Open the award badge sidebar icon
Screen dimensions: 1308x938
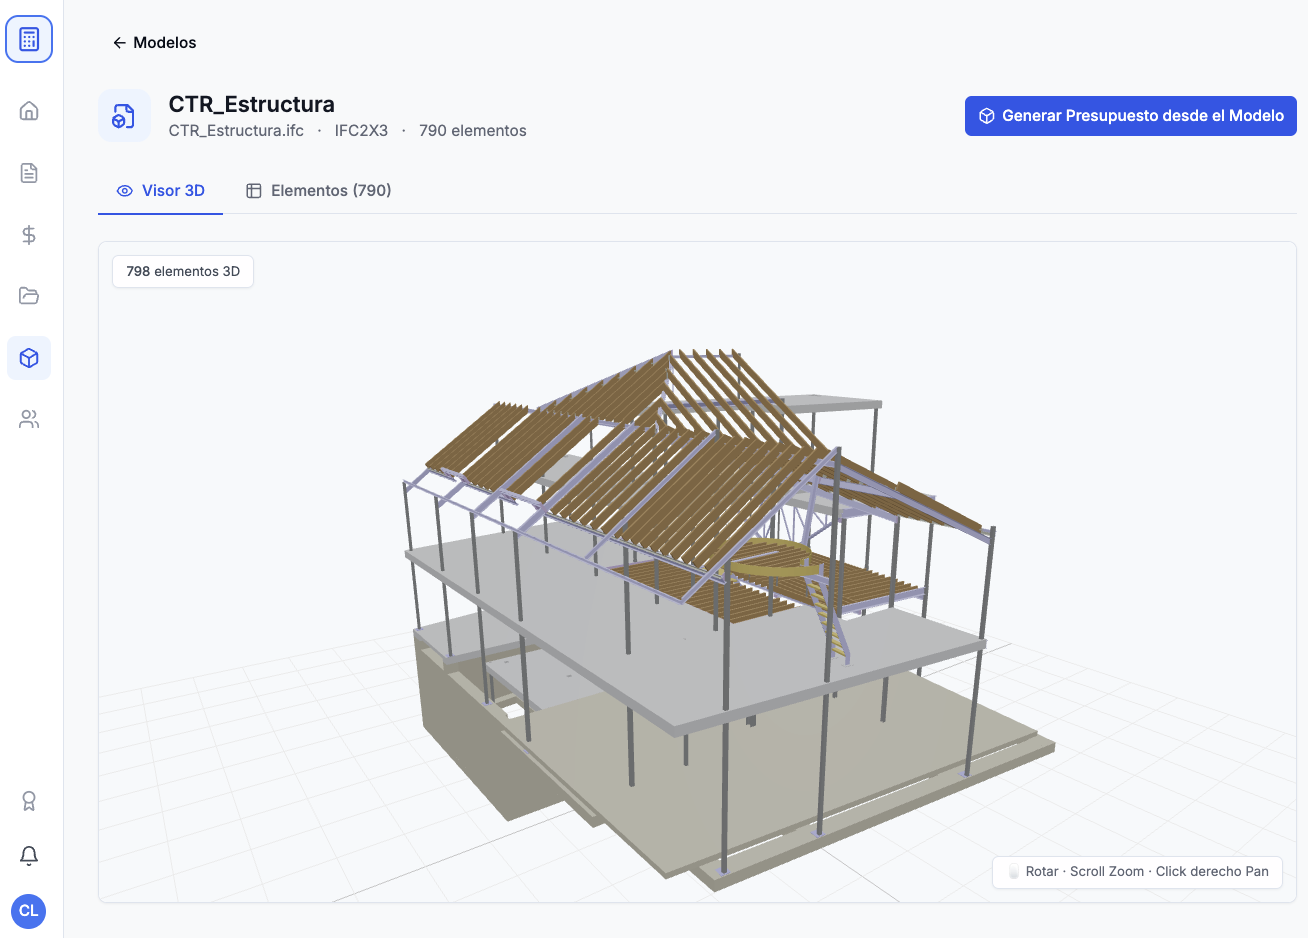tap(29, 801)
